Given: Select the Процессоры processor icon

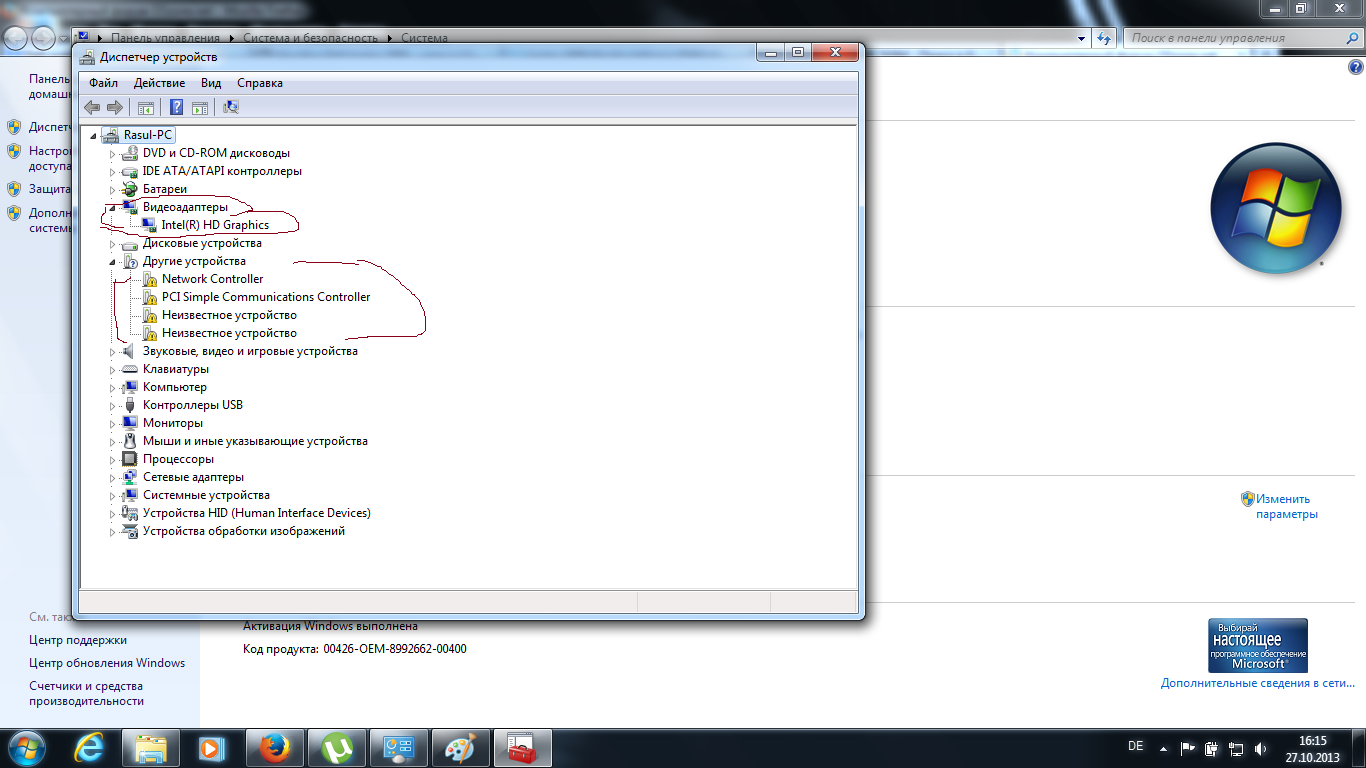Looking at the screenshot, I should point(129,459).
